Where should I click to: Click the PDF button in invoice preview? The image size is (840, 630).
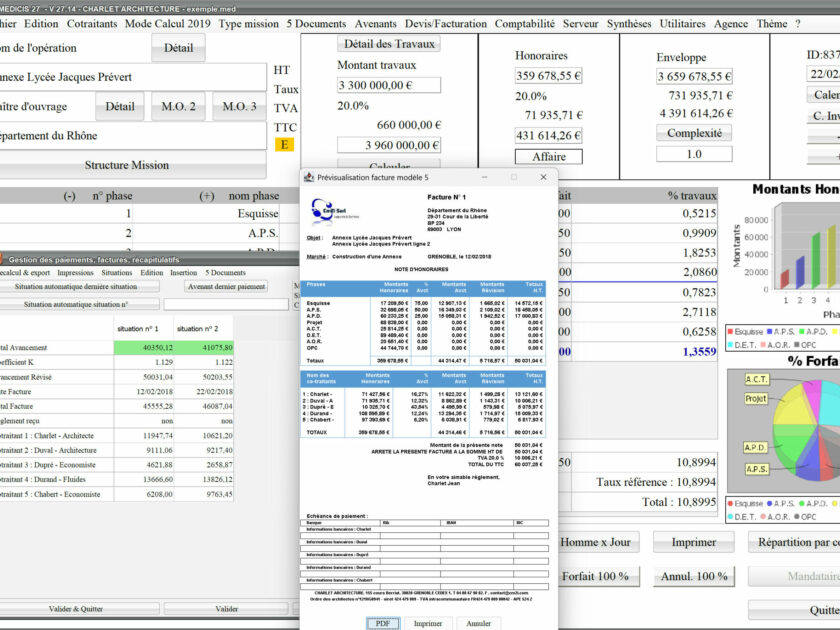coord(382,623)
